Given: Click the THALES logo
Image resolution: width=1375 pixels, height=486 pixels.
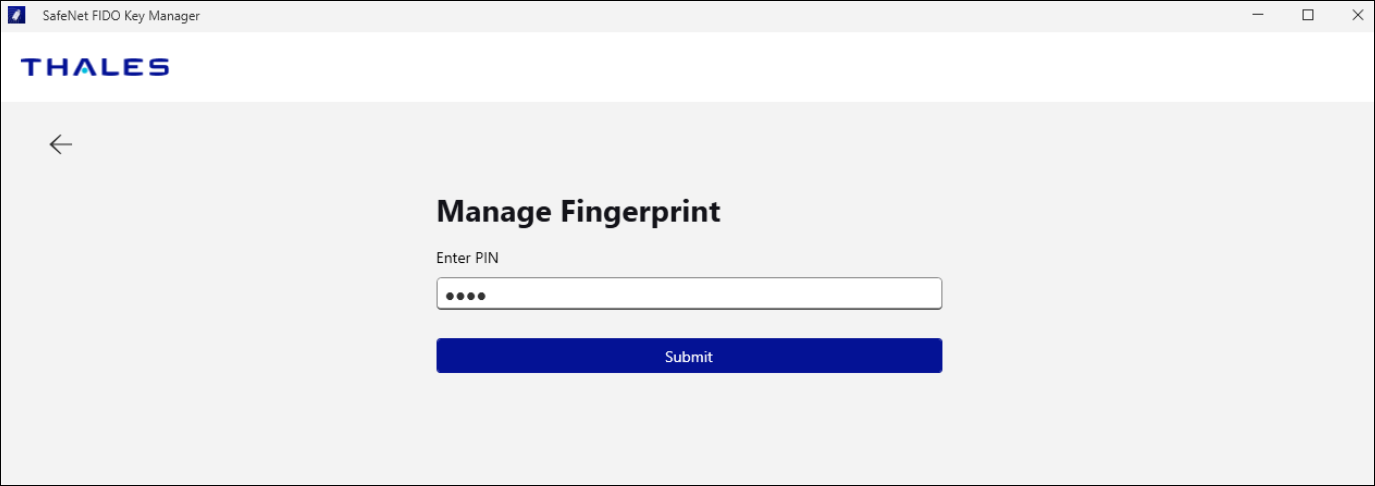Looking at the screenshot, I should [95, 67].
